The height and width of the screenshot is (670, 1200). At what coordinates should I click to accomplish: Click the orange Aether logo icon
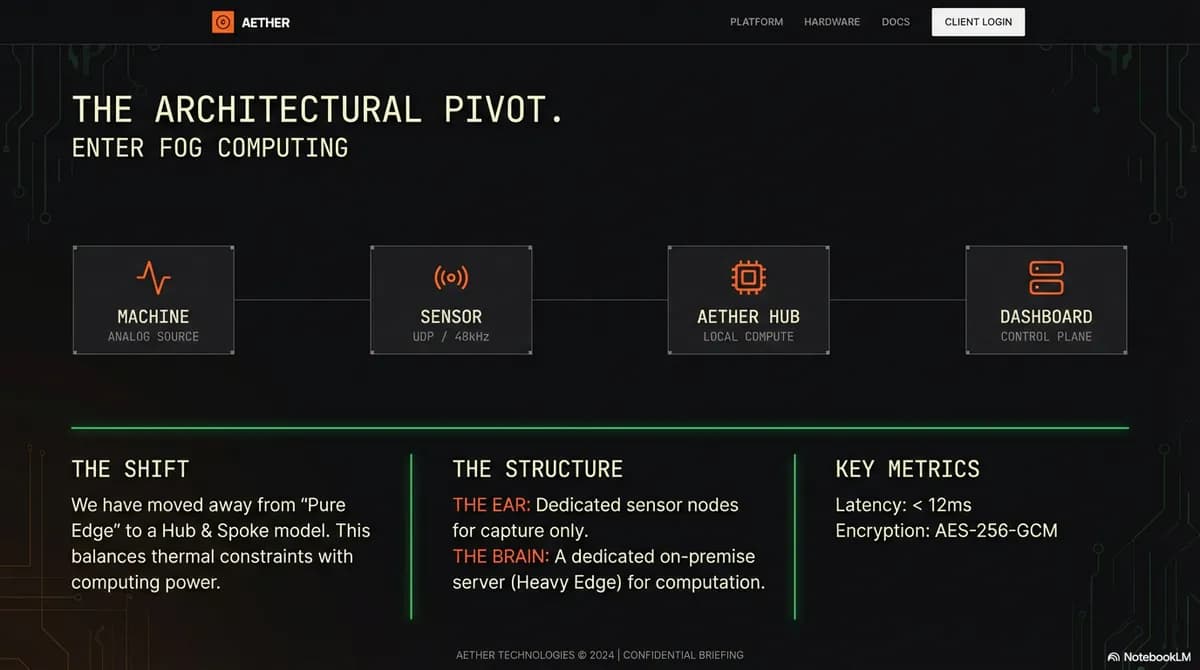(222, 22)
